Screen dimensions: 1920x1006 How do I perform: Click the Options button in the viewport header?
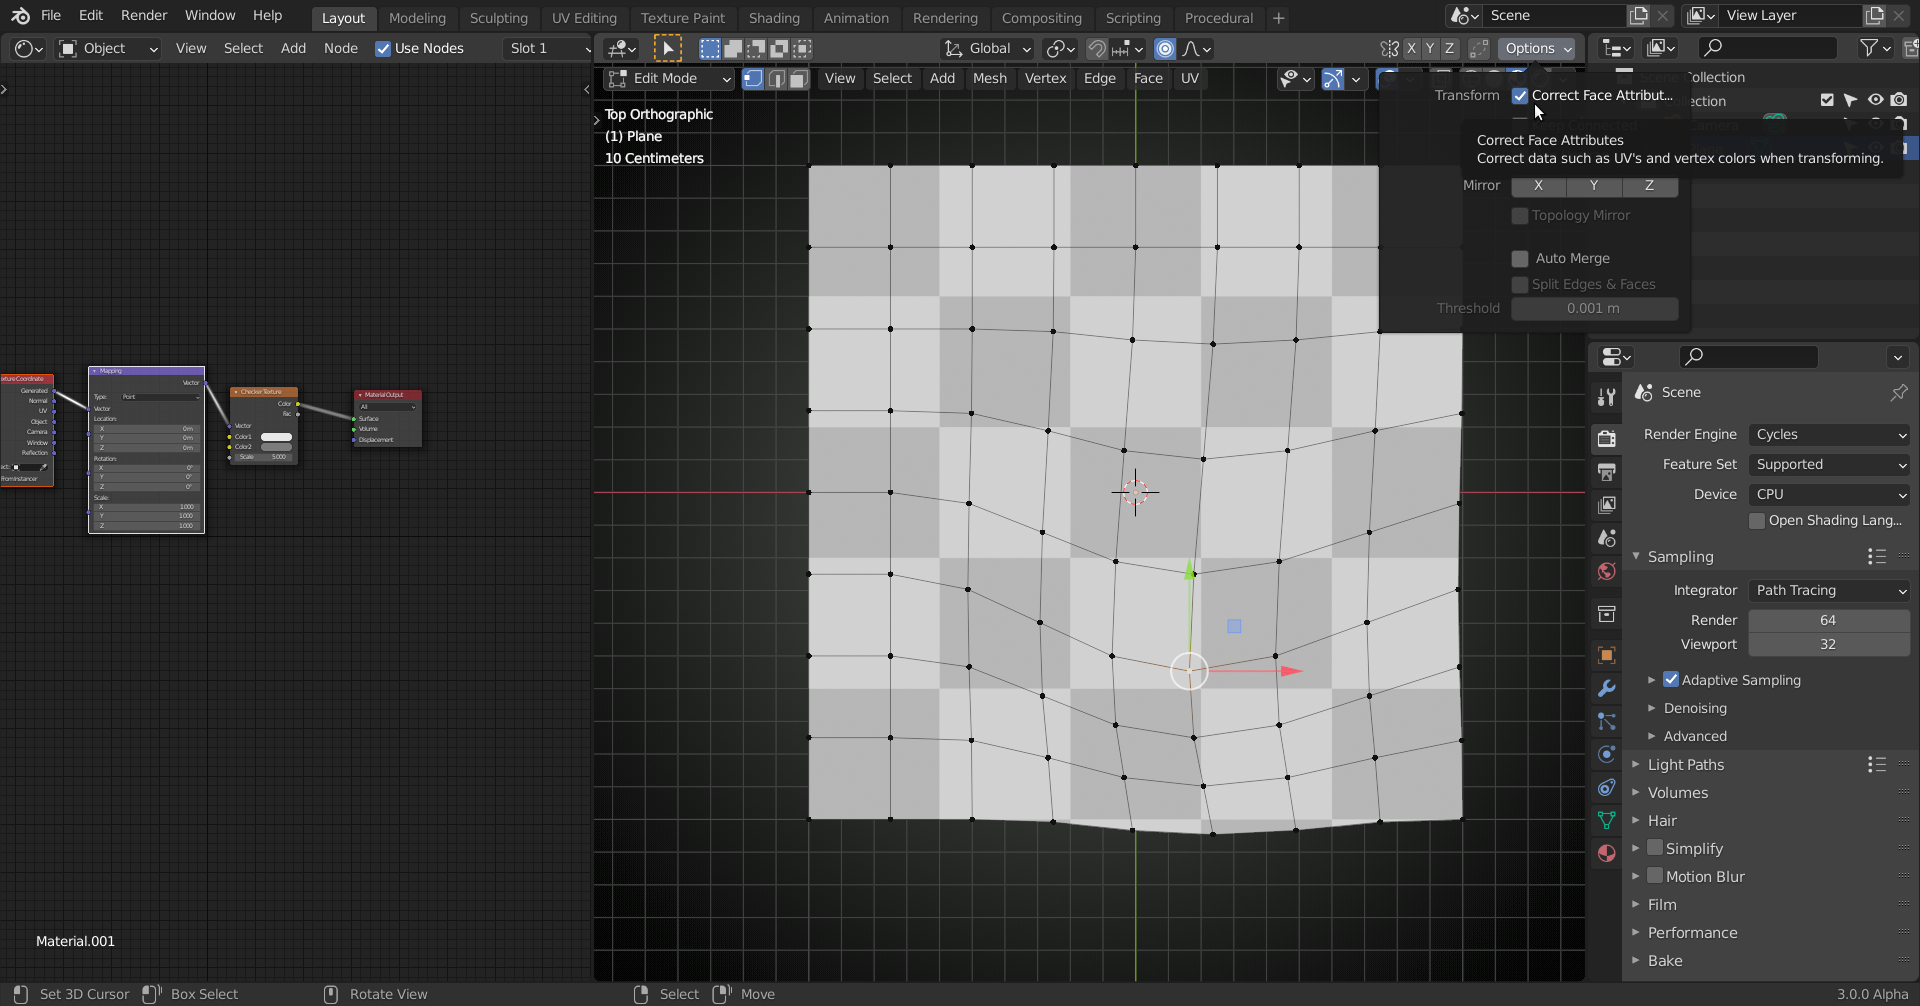pyautogui.click(x=1530, y=48)
